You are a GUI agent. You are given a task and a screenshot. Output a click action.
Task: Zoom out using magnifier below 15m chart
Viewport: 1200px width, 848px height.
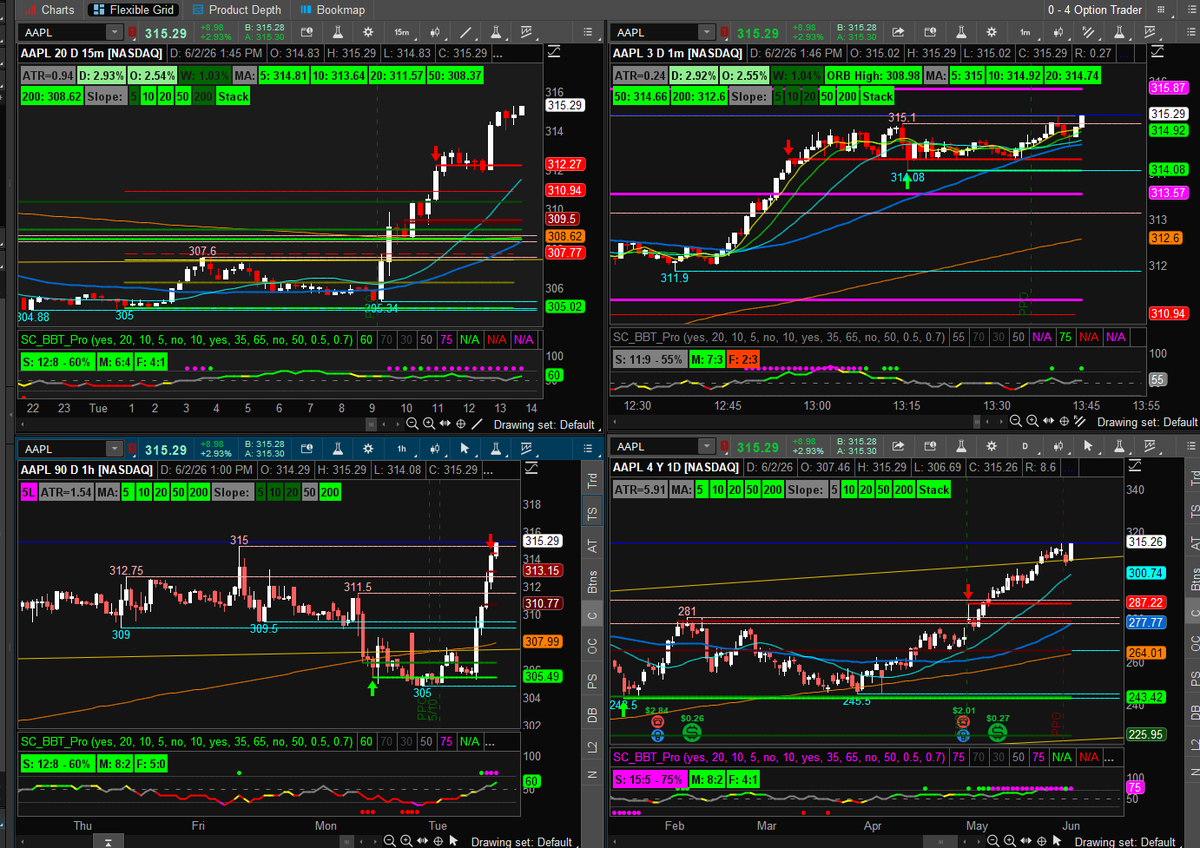click(x=412, y=424)
